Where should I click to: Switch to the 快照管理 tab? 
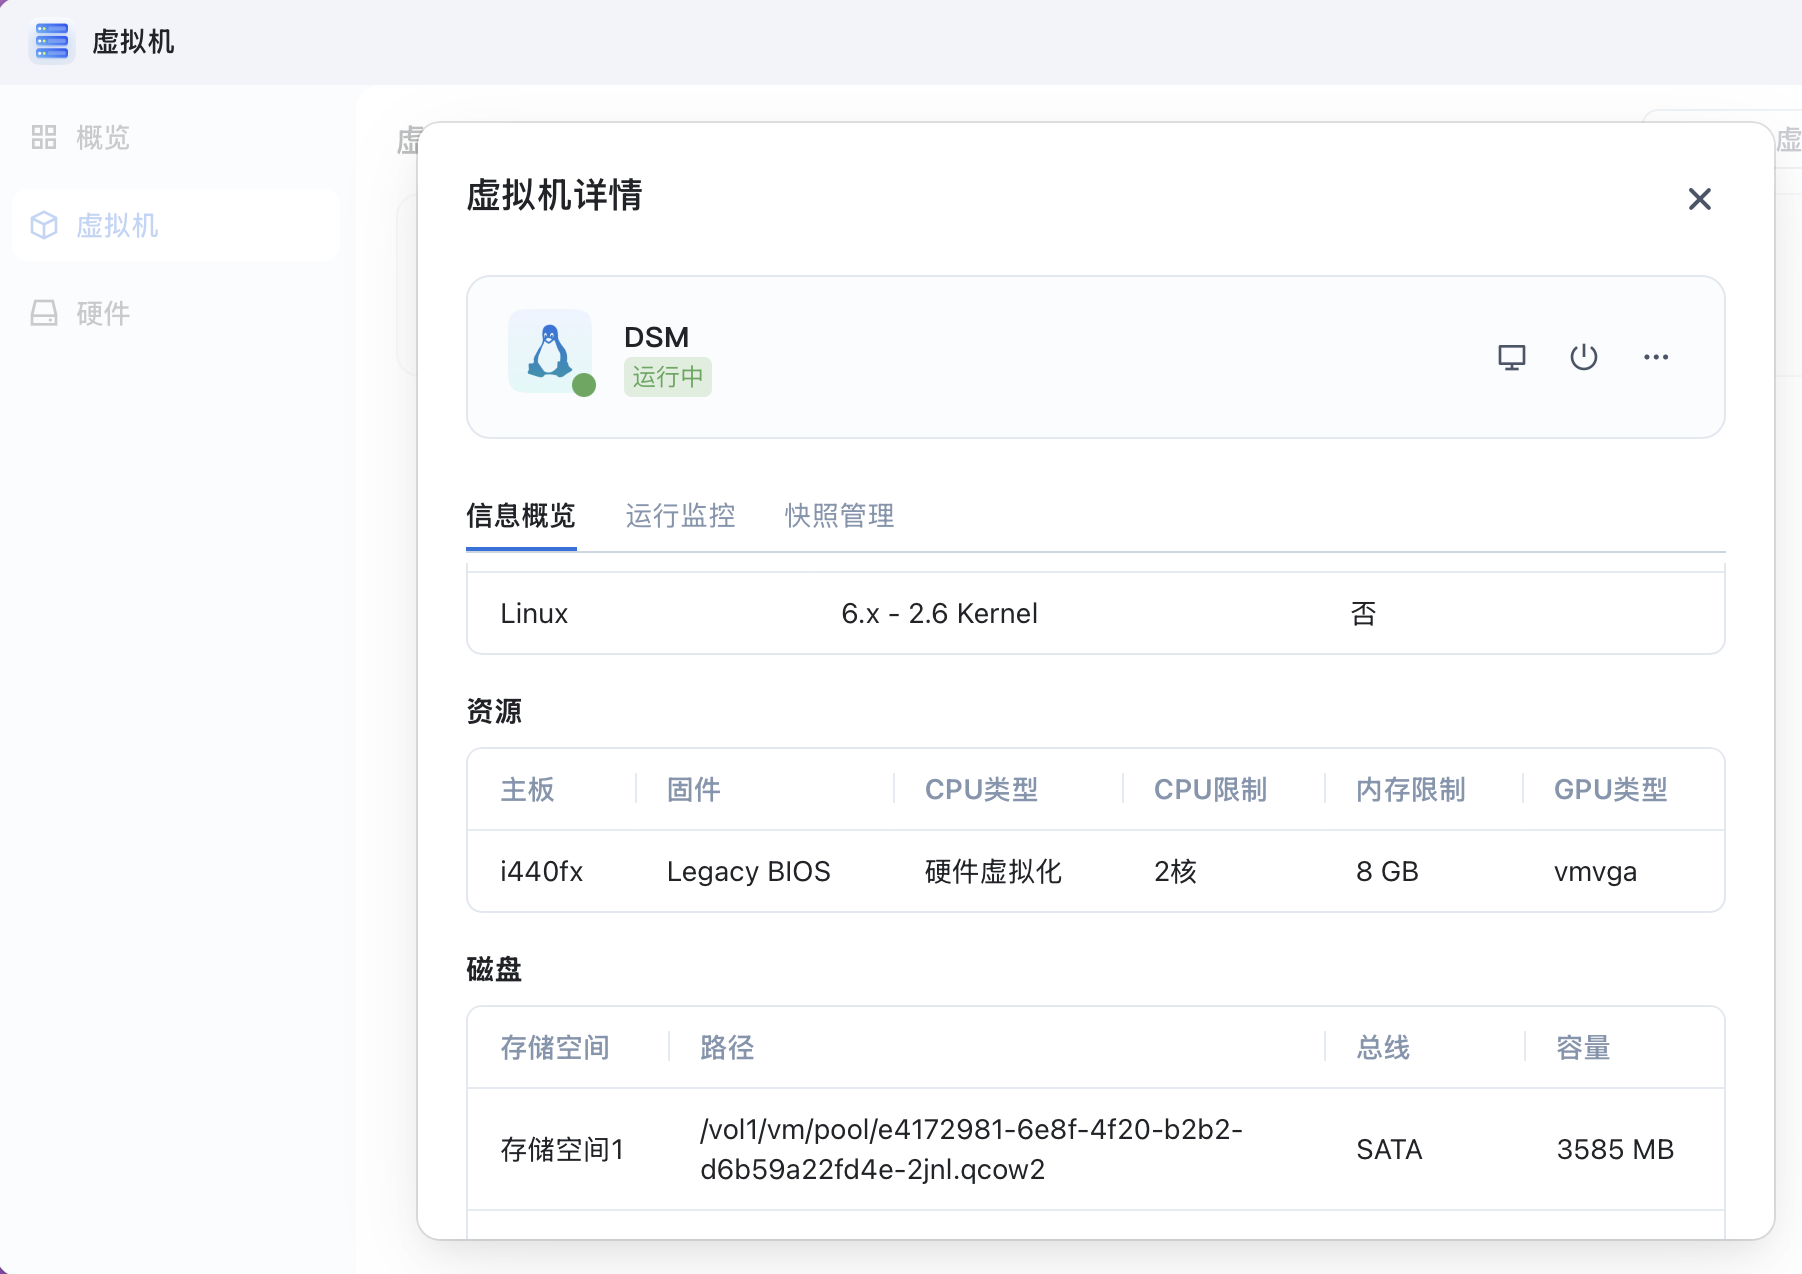click(x=840, y=516)
